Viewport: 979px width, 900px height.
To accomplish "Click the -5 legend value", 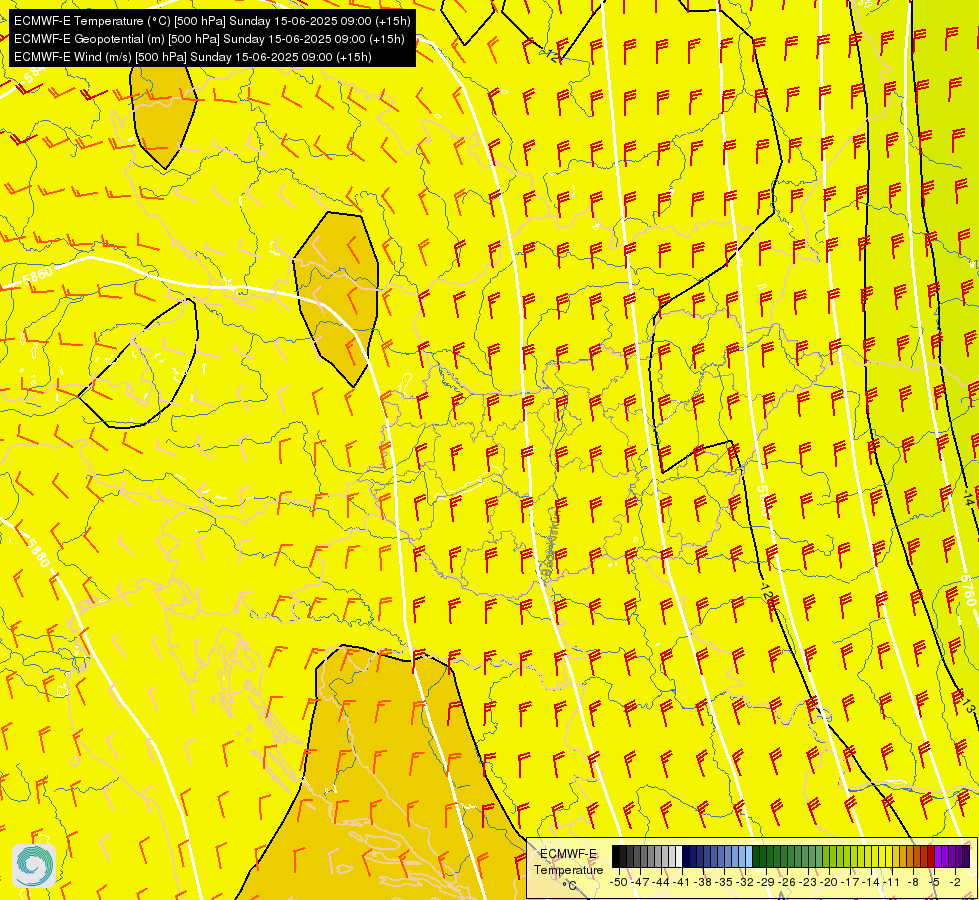I will click(x=934, y=882).
